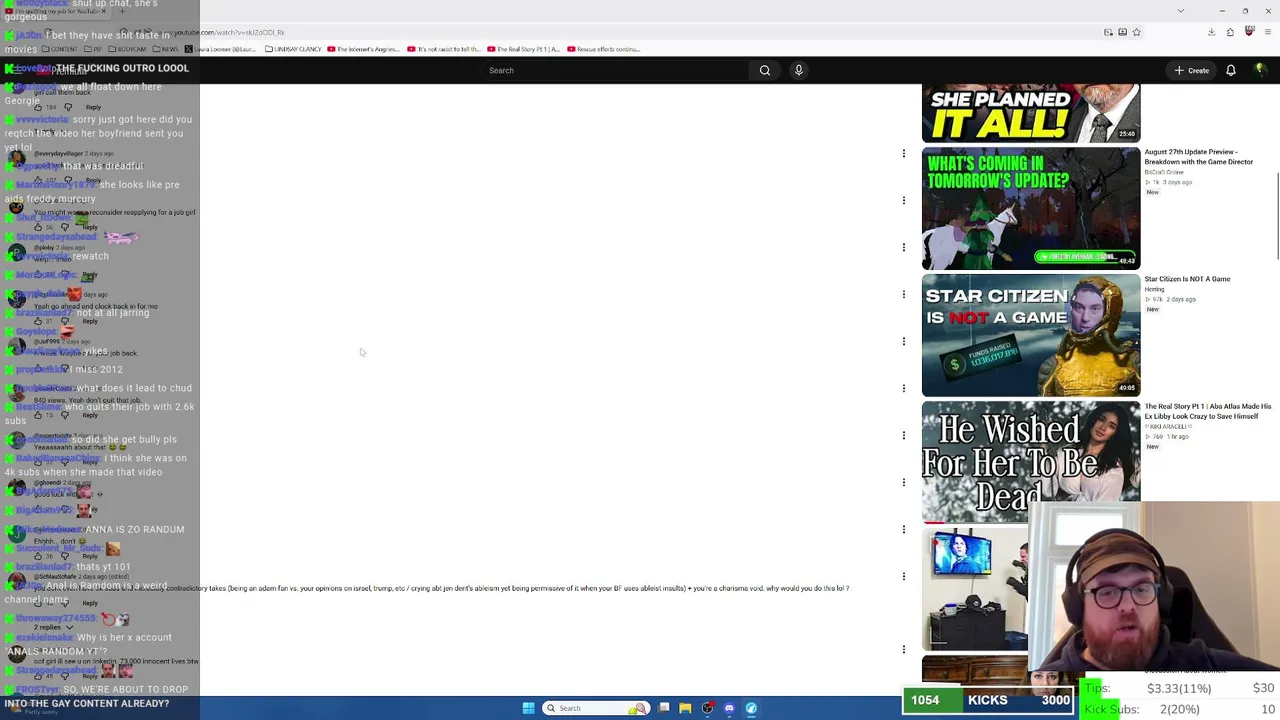Open the browser main menu icon
1280x720 pixels.
click(x=1268, y=32)
